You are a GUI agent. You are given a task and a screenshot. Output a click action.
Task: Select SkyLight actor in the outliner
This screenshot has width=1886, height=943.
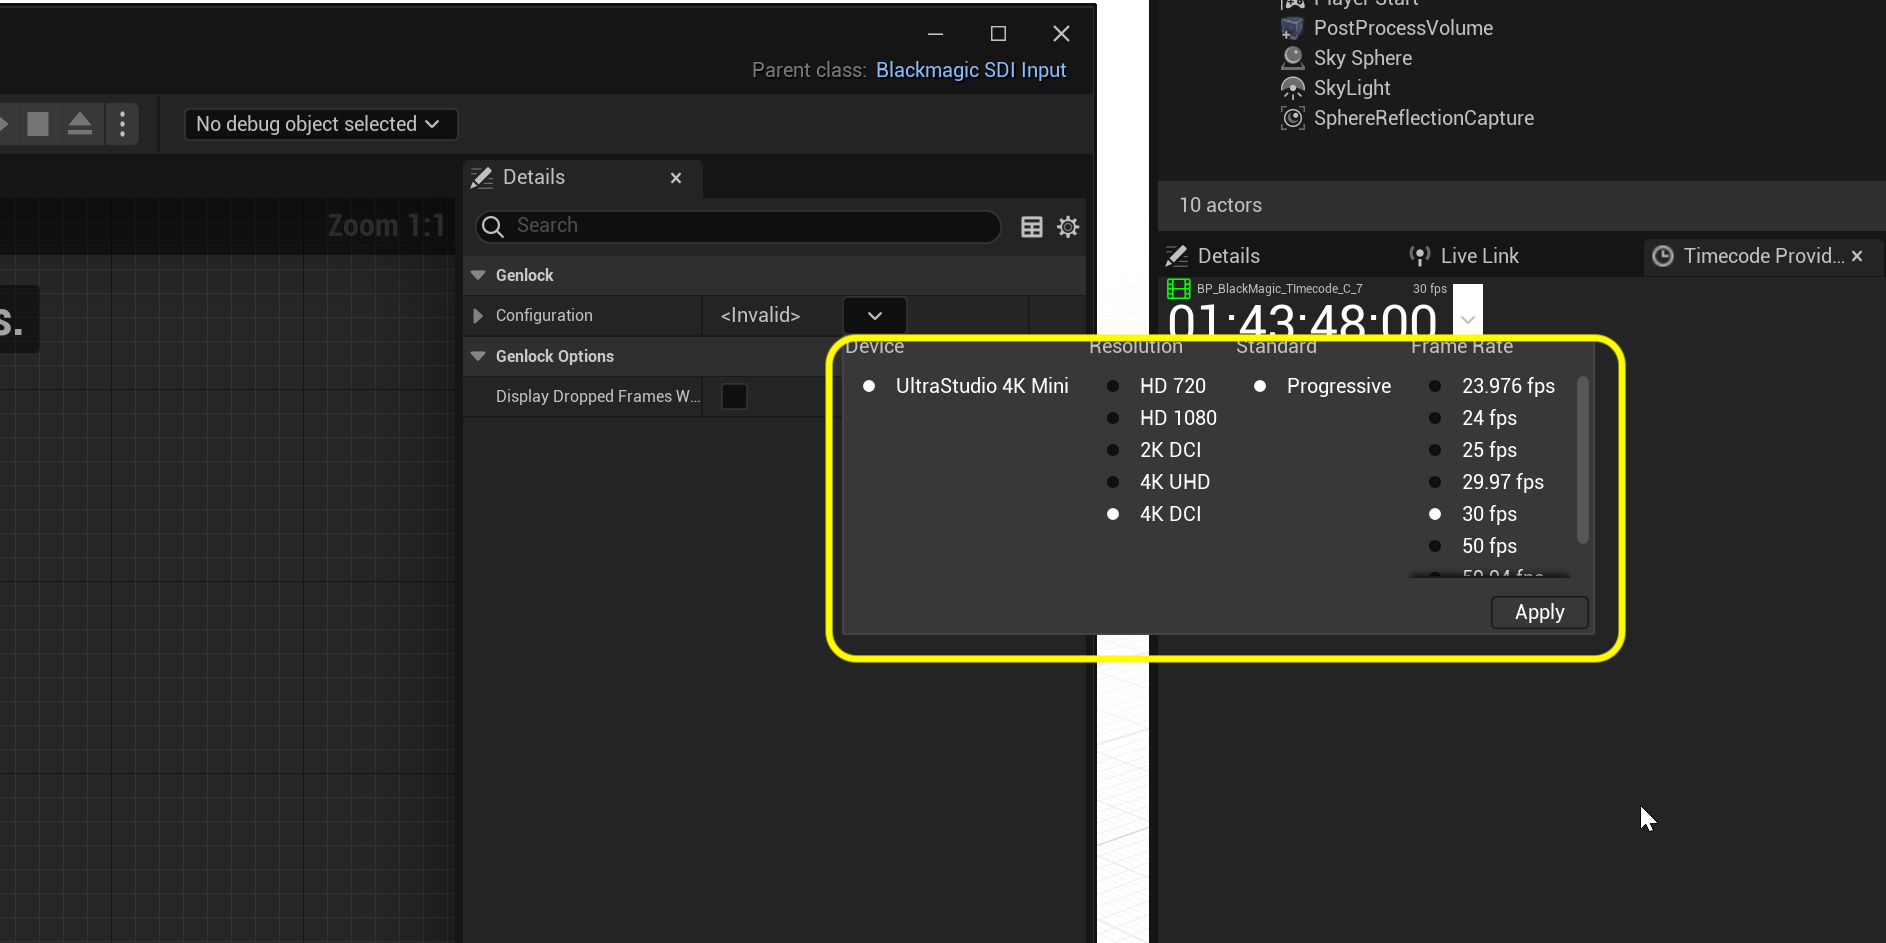tap(1352, 88)
